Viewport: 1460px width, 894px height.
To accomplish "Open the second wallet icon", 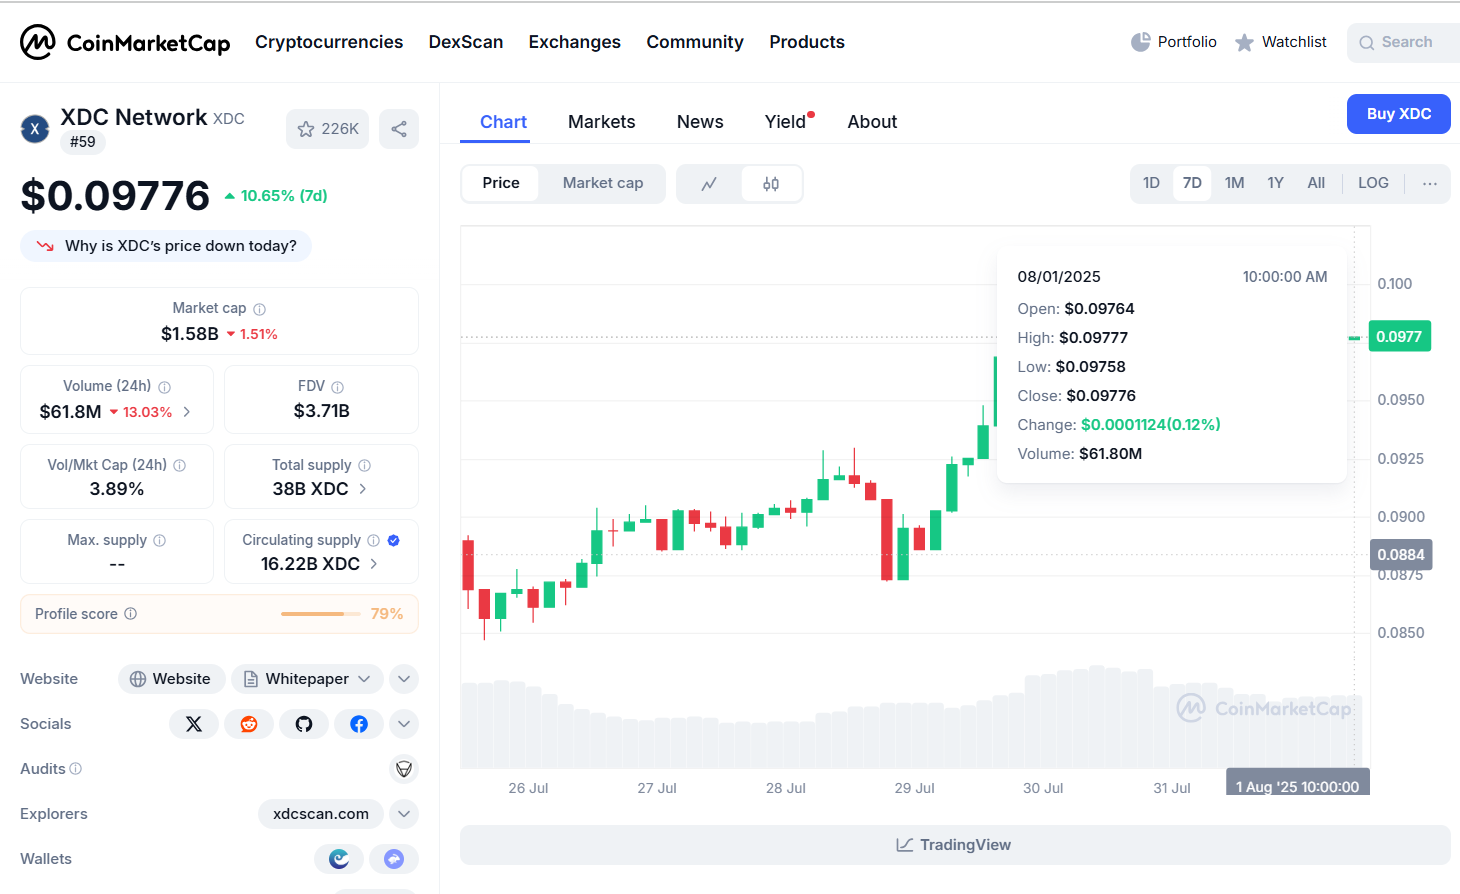I will click(x=394, y=859).
